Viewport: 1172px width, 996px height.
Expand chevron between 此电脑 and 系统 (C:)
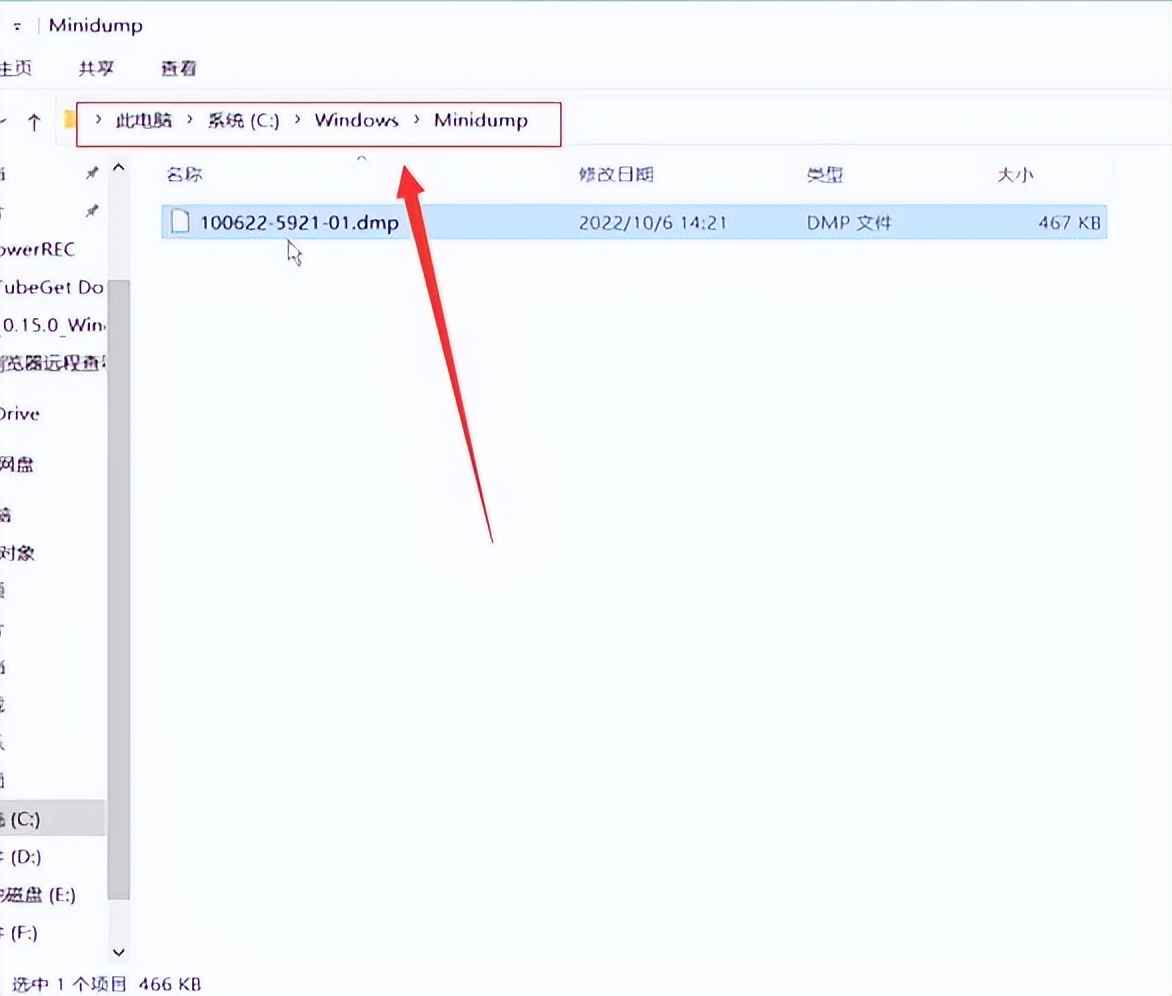(190, 120)
